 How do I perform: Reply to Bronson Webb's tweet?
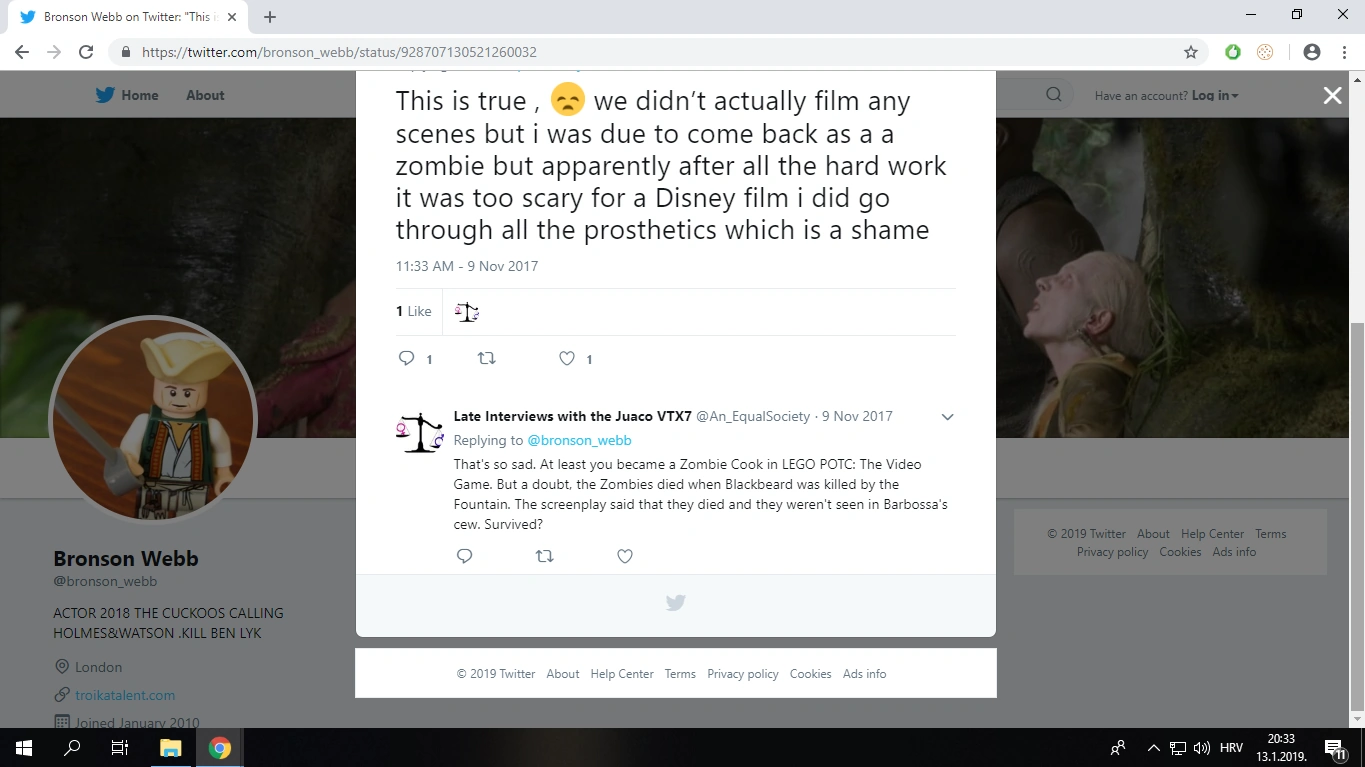[x=407, y=359]
